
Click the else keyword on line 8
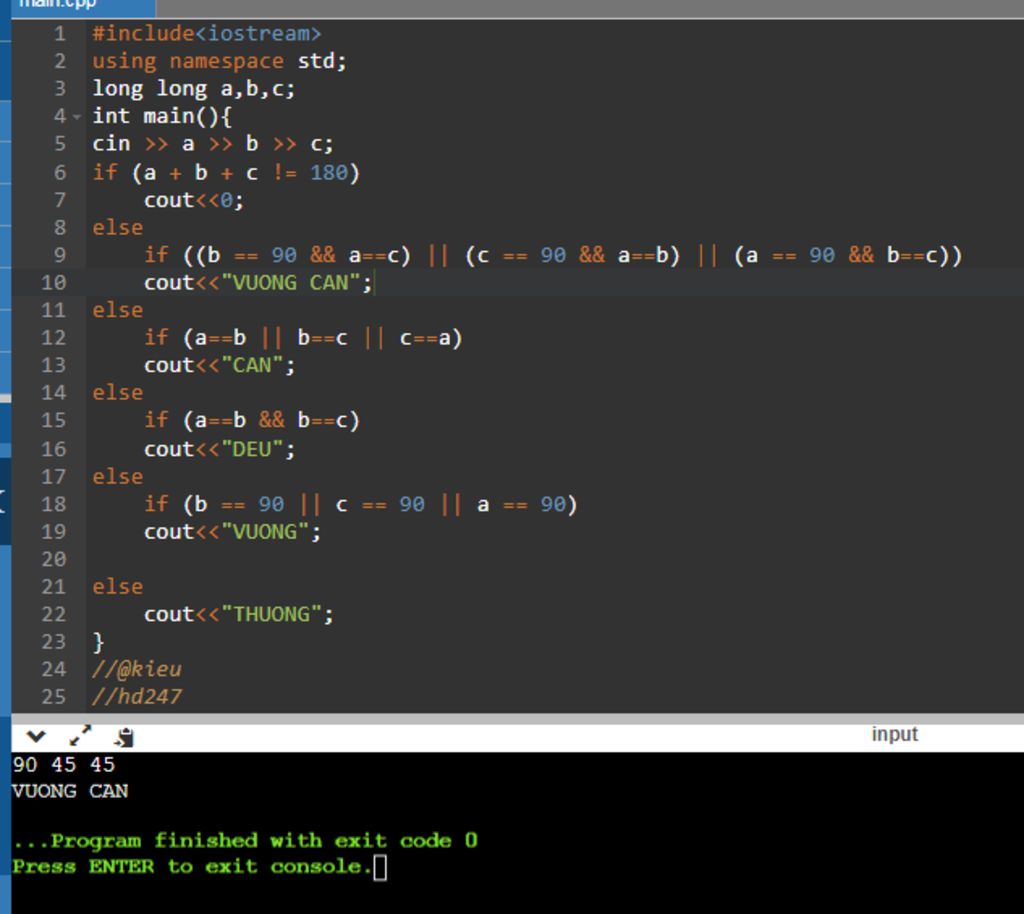coord(118,228)
